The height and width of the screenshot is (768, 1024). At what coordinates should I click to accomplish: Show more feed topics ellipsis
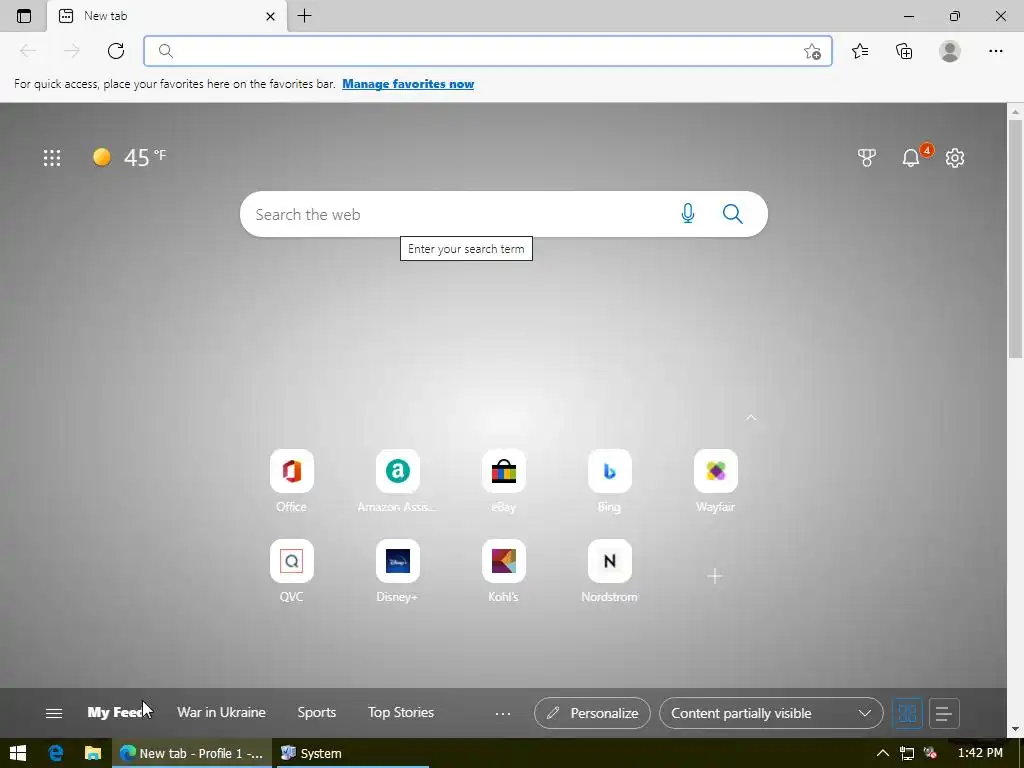[503, 714]
